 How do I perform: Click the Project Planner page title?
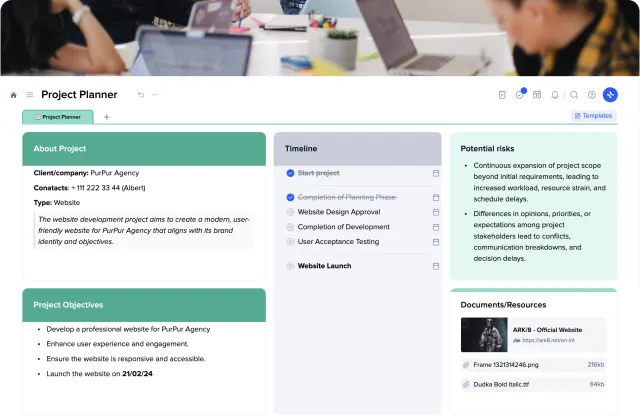click(79, 95)
